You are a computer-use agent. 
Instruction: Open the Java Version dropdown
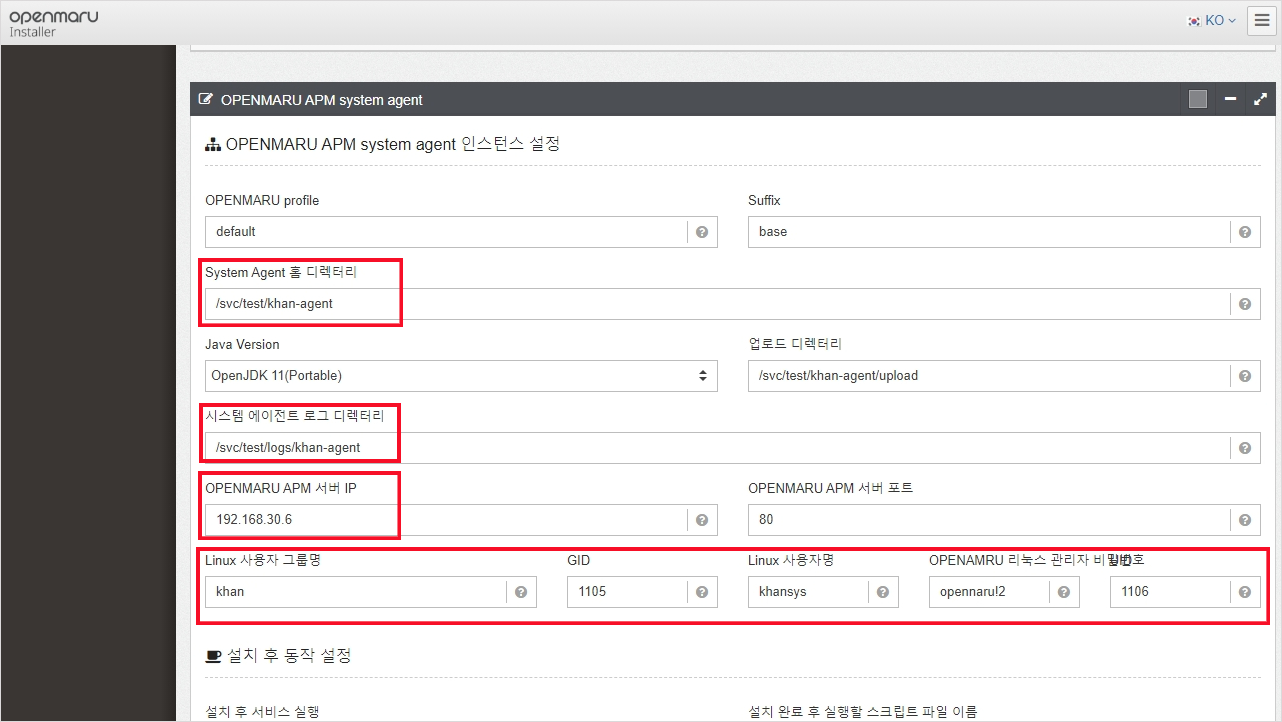click(x=461, y=376)
